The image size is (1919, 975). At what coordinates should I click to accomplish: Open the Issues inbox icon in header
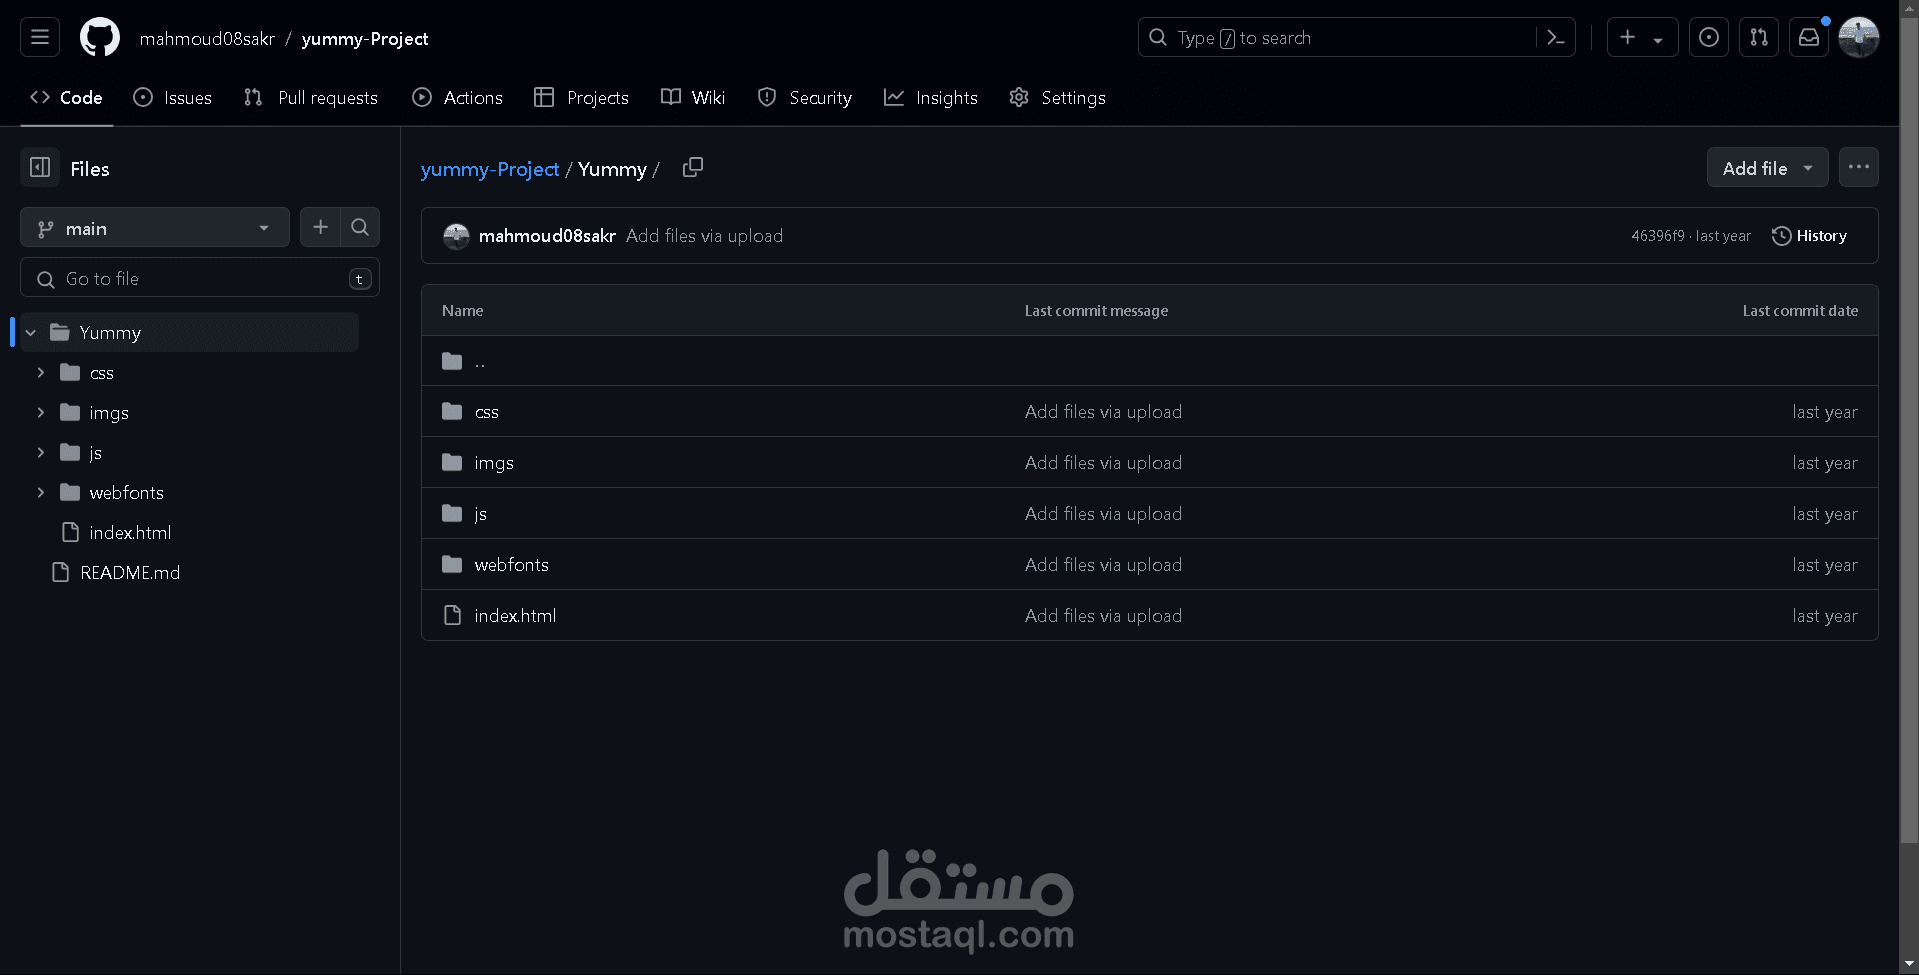coord(1709,38)
